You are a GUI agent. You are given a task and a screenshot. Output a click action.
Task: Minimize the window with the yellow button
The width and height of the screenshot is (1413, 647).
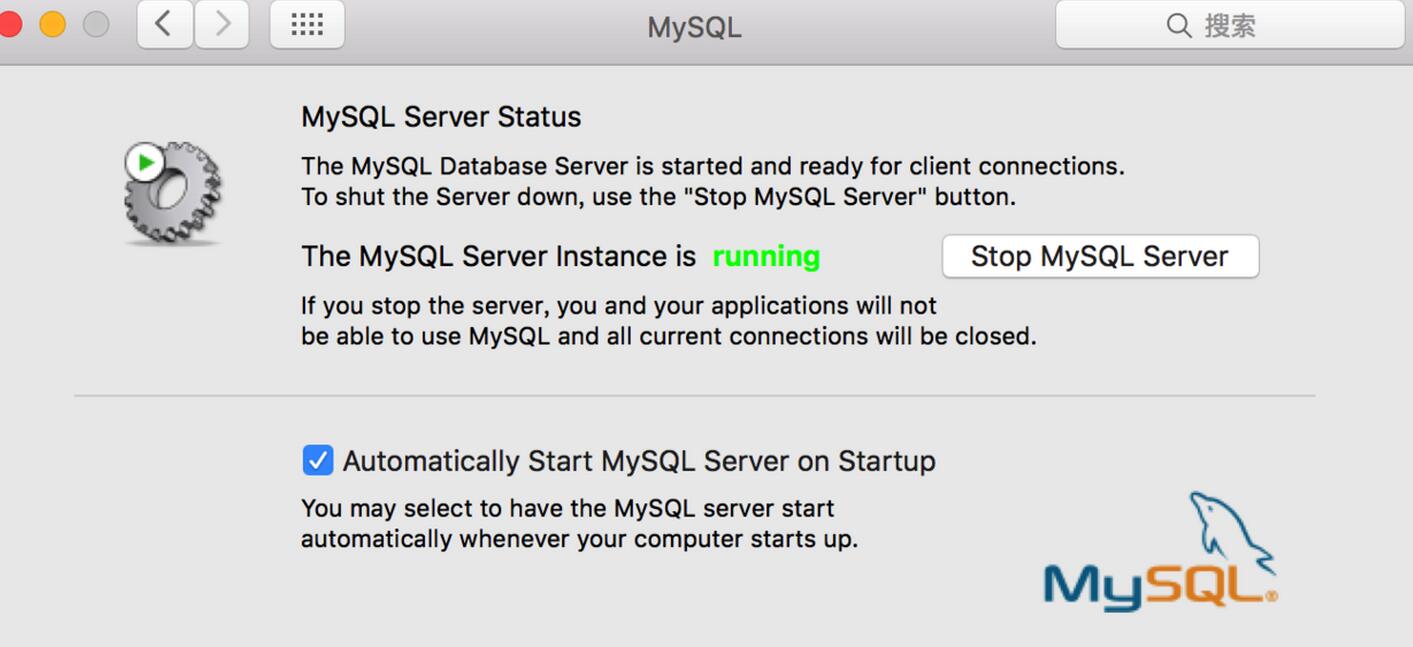click(x=53, y=24)
